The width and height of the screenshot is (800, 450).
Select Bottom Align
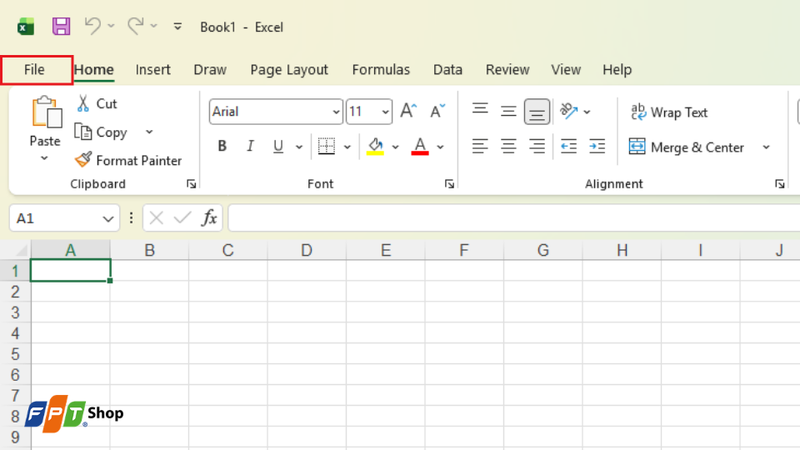click(537, 112)
